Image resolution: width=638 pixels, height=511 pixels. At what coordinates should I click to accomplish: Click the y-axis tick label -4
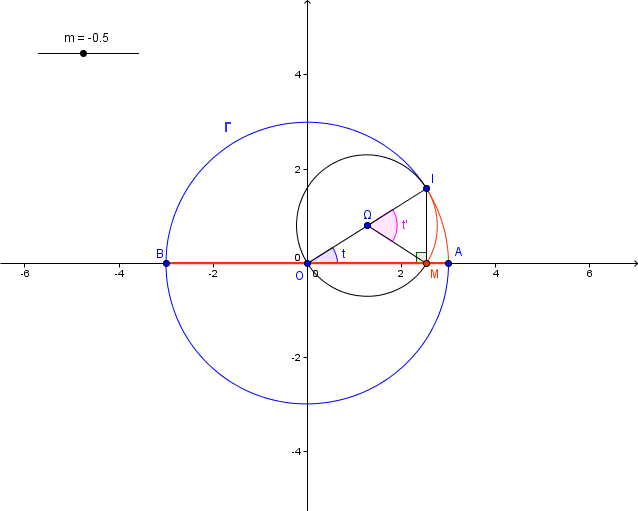(294, 451)
